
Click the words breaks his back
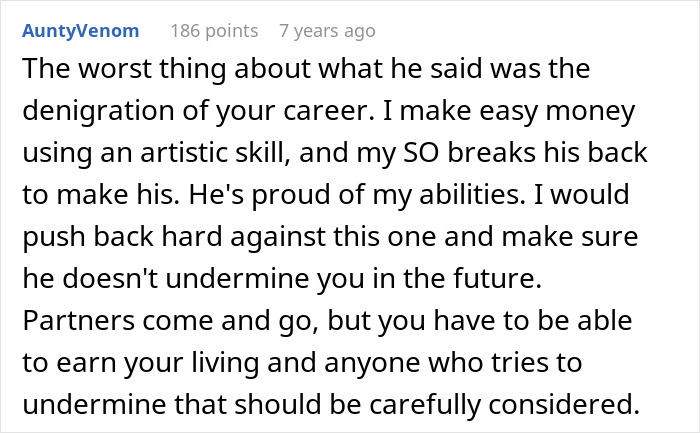click(547, 153)
